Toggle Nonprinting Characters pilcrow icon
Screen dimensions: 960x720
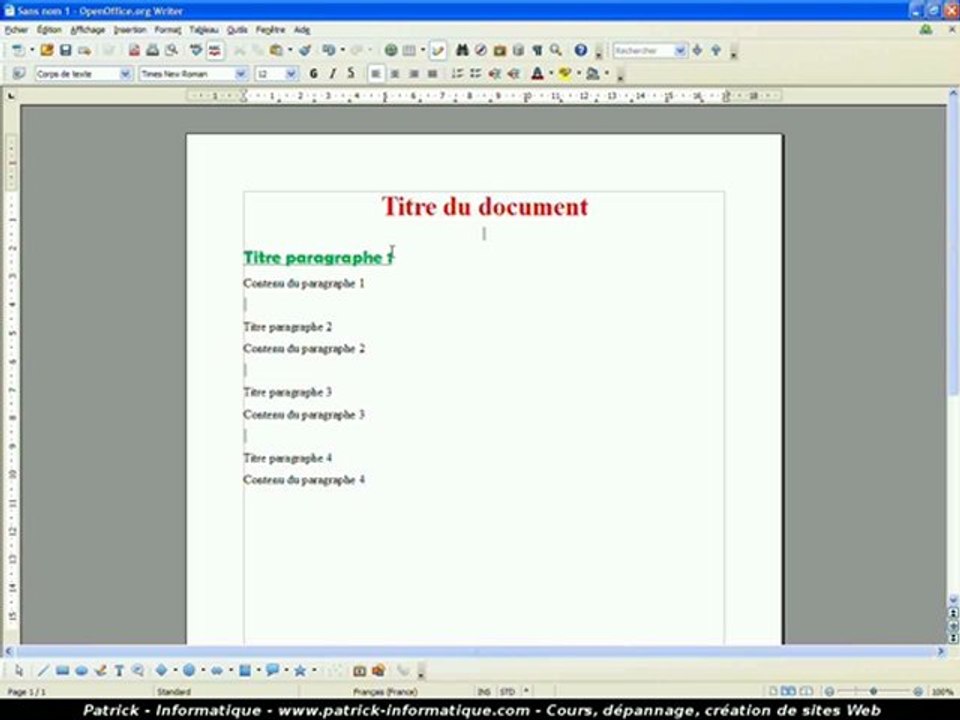pos(537,50)
